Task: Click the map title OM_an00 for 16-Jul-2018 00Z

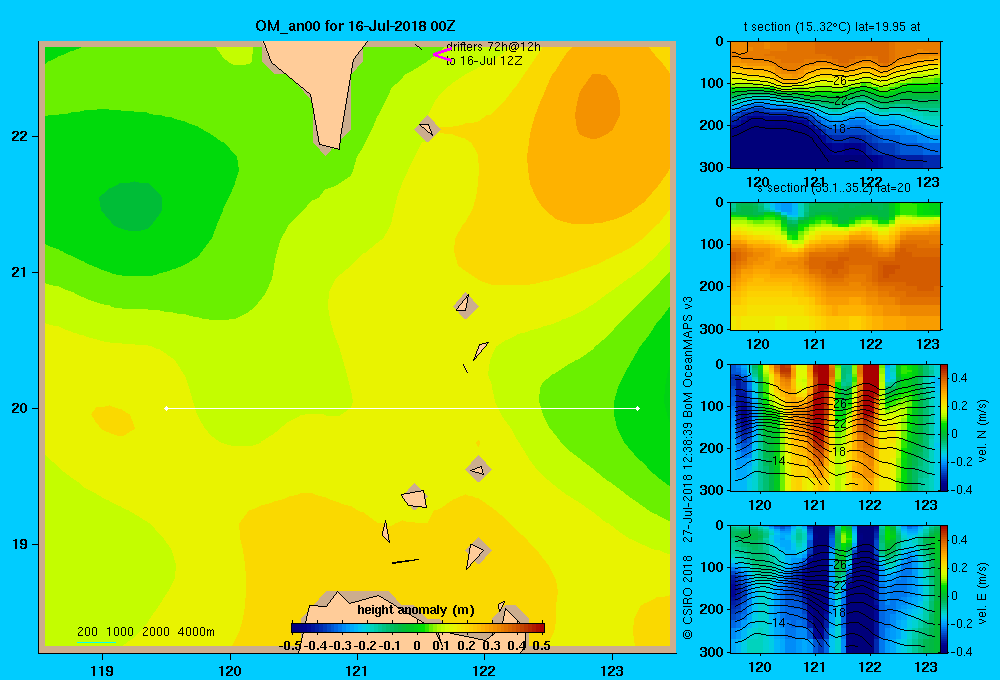Action: (355, 26)
